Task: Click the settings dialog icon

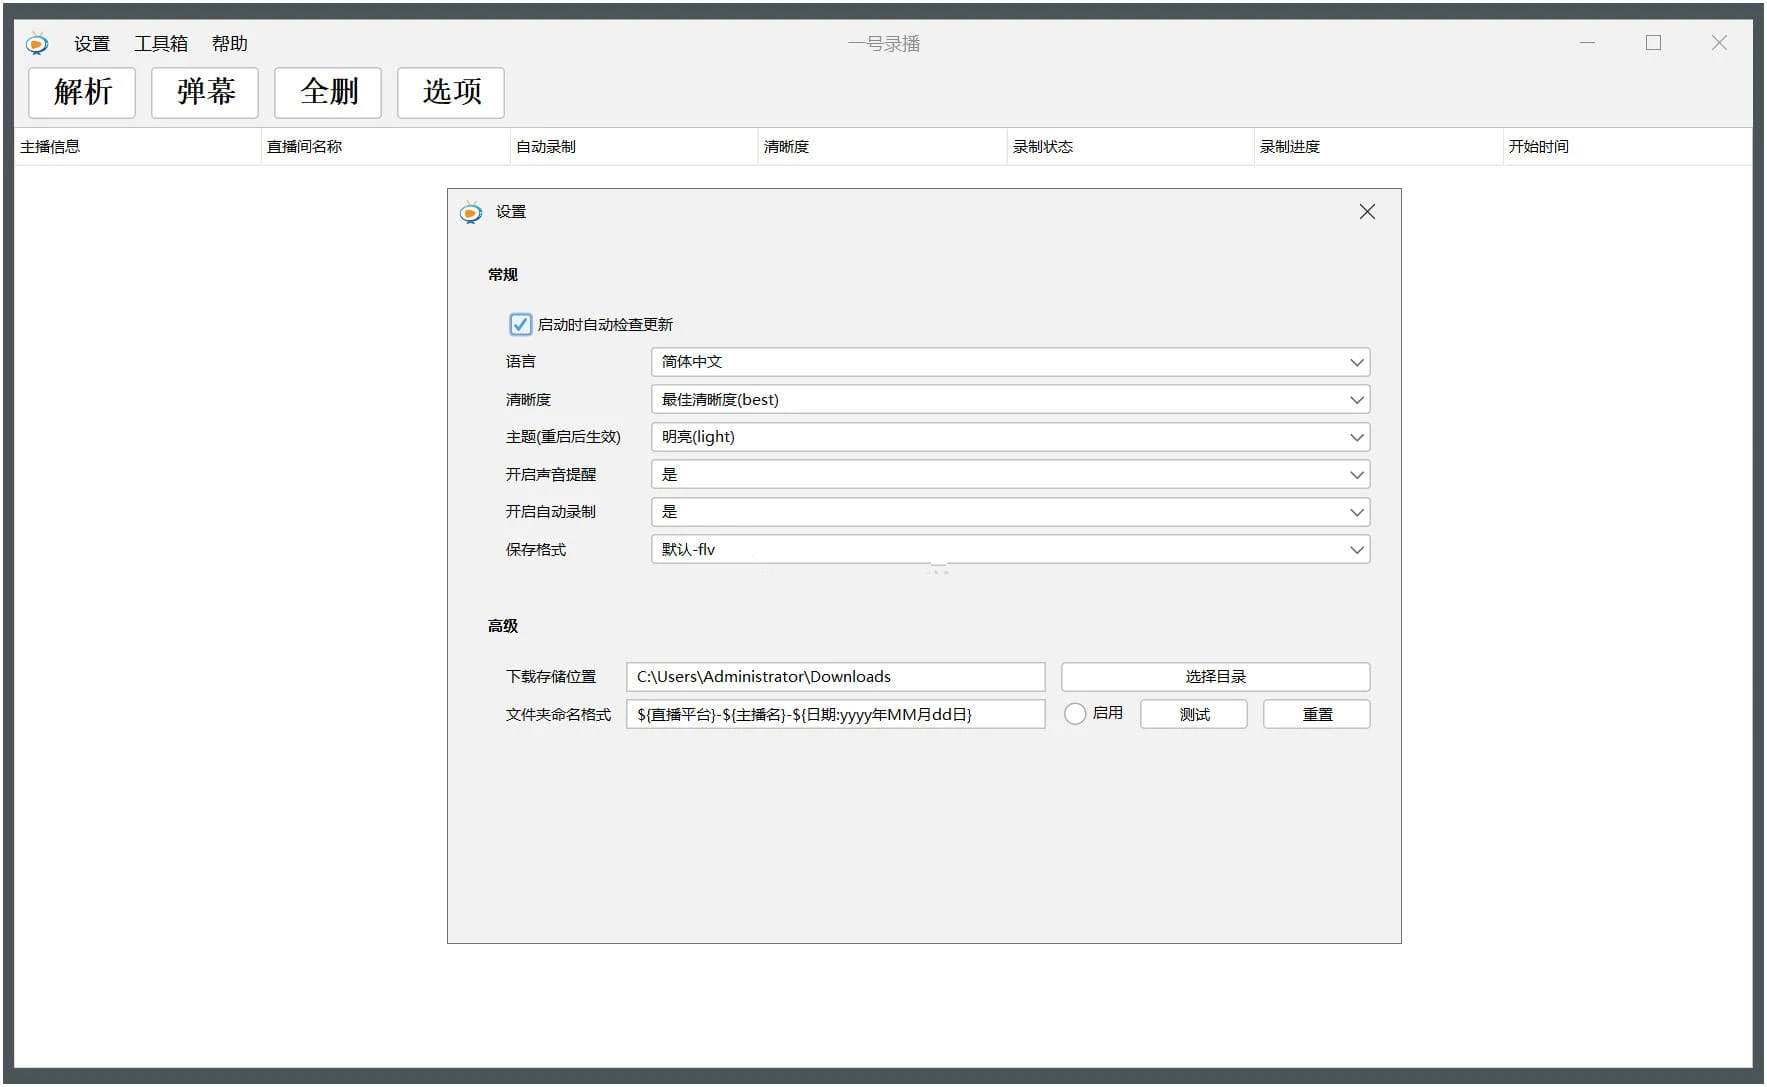Action: [x=470, y=212]
